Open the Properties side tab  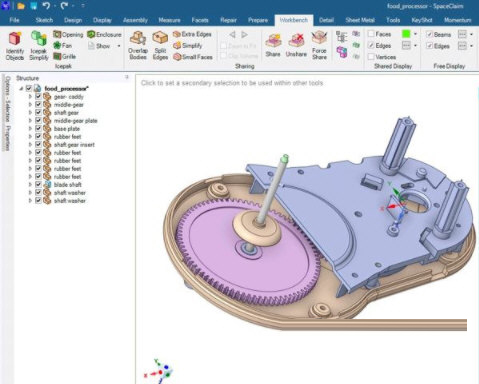click(8, 138)
